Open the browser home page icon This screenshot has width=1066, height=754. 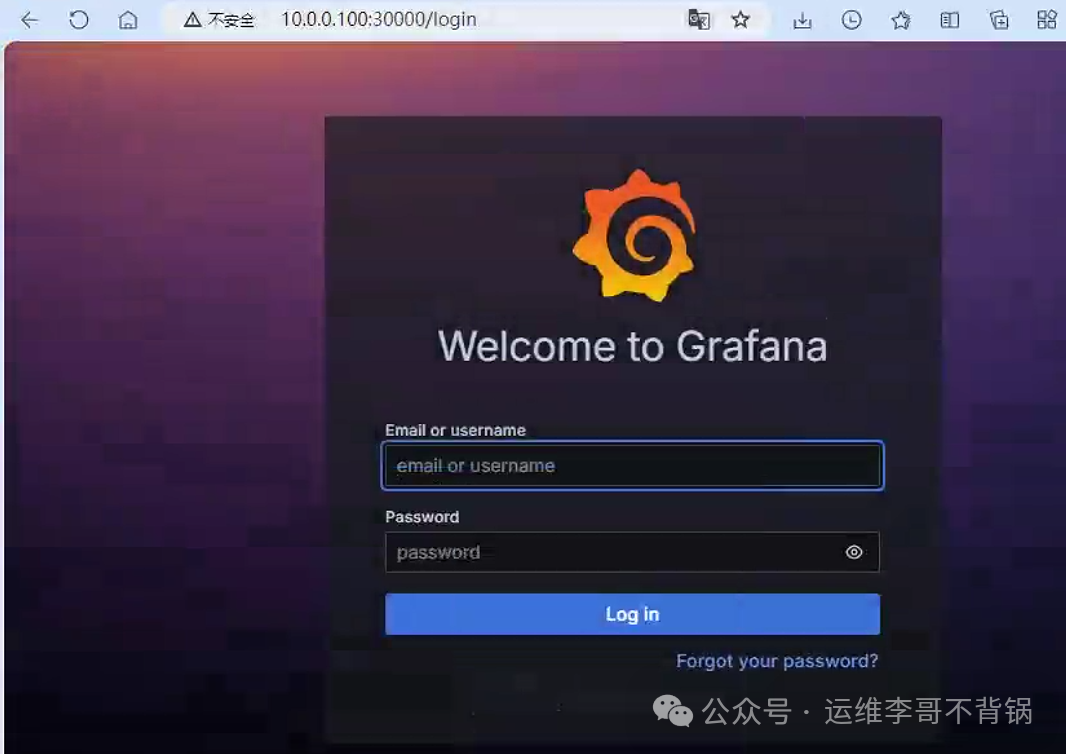click(128, 20)
